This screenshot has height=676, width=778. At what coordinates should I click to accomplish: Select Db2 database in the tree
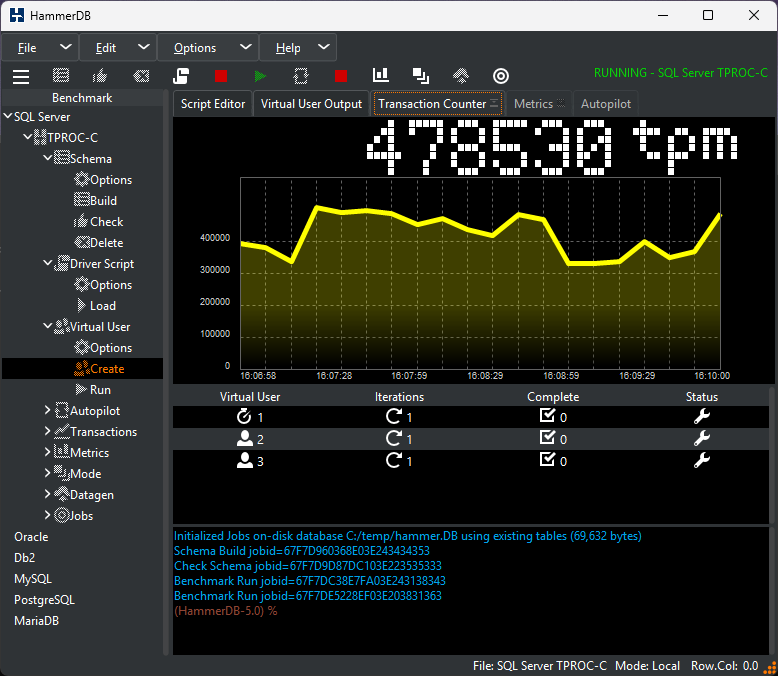(24, 557)
